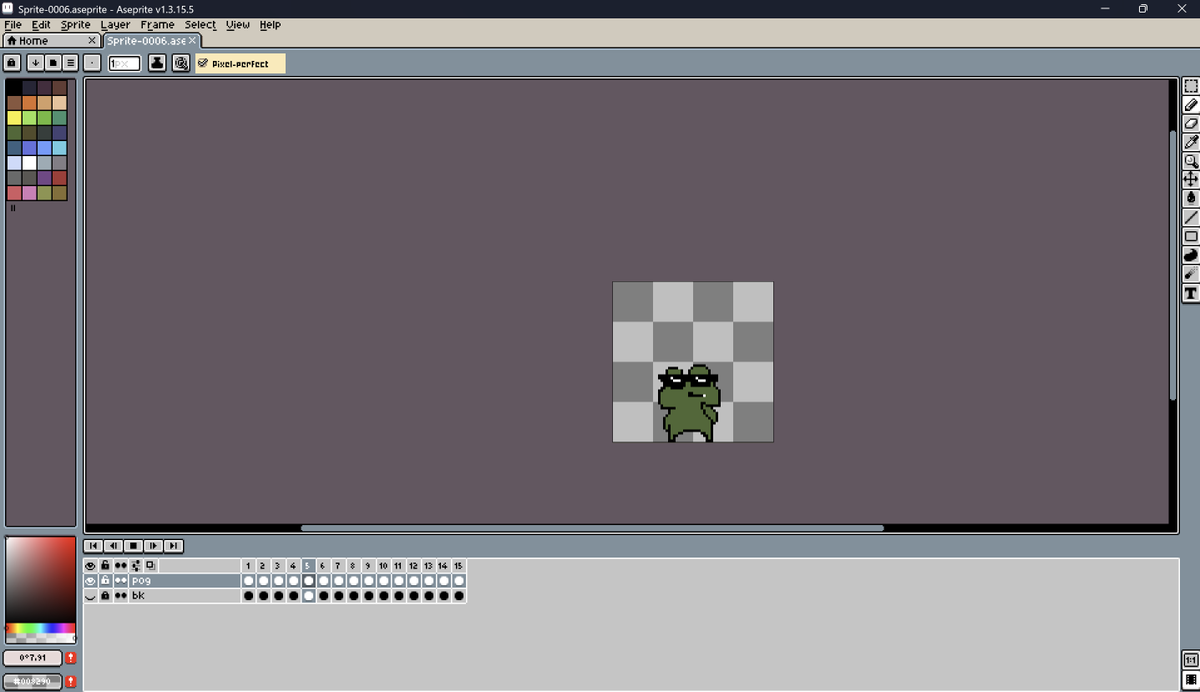Go to next frame button
The height and width of the screenshot is (692, 1200).
[x=153, y=545]
